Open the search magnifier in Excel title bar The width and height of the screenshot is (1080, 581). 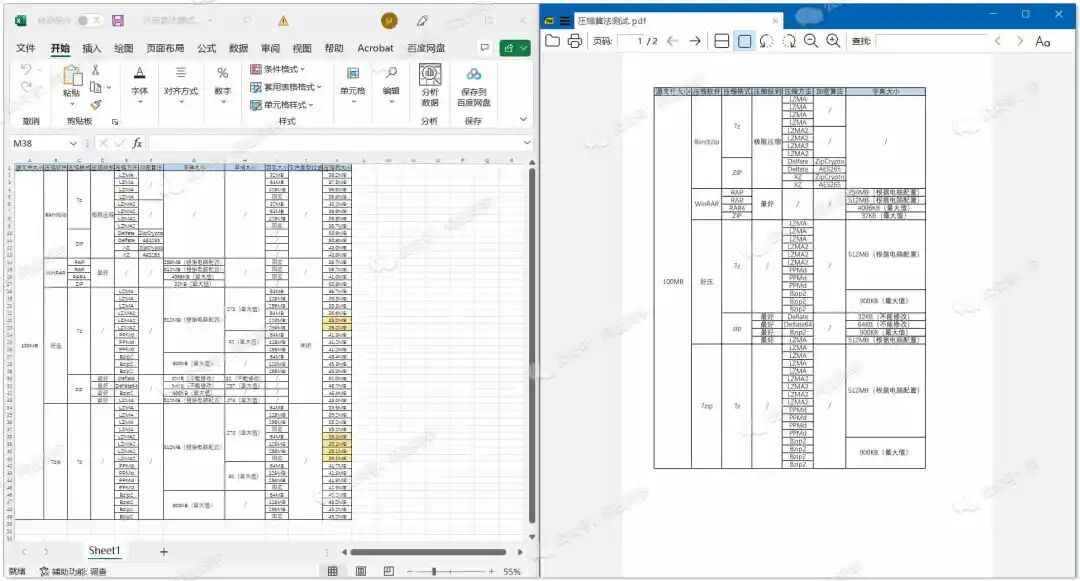pyautogui.click(x=247, y=21)
